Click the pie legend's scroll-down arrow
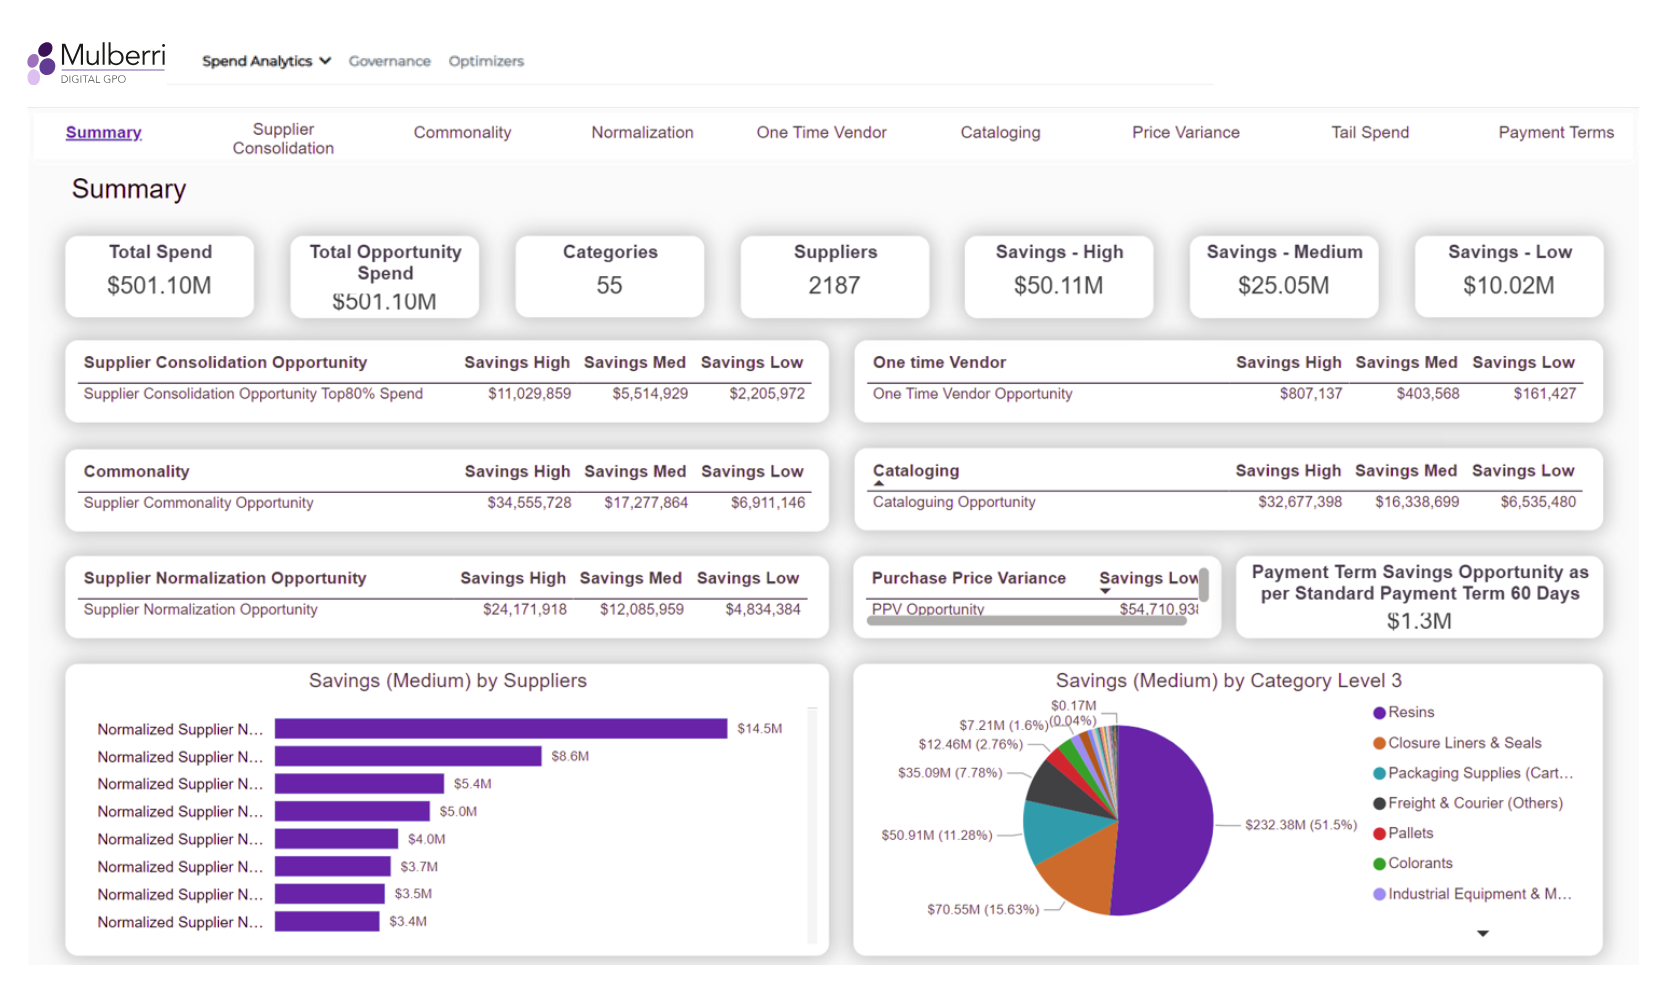The height and width of the screenshot is (1000, 1666). [x=1482, y=933]
